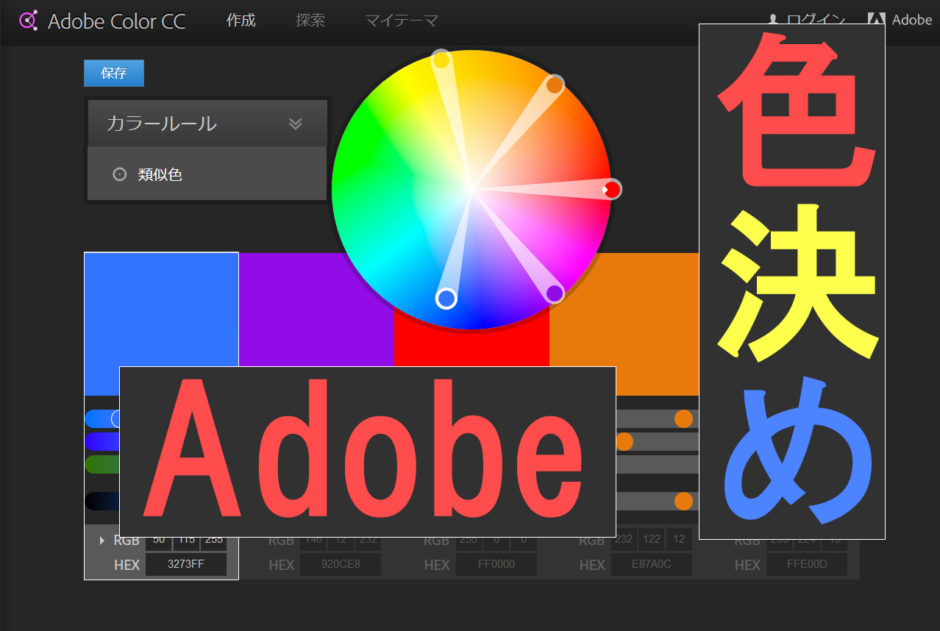The width and height of the screenshot is (940, 631).
Task: Click the topmost orange slider knob
Action: click(684, 419)
